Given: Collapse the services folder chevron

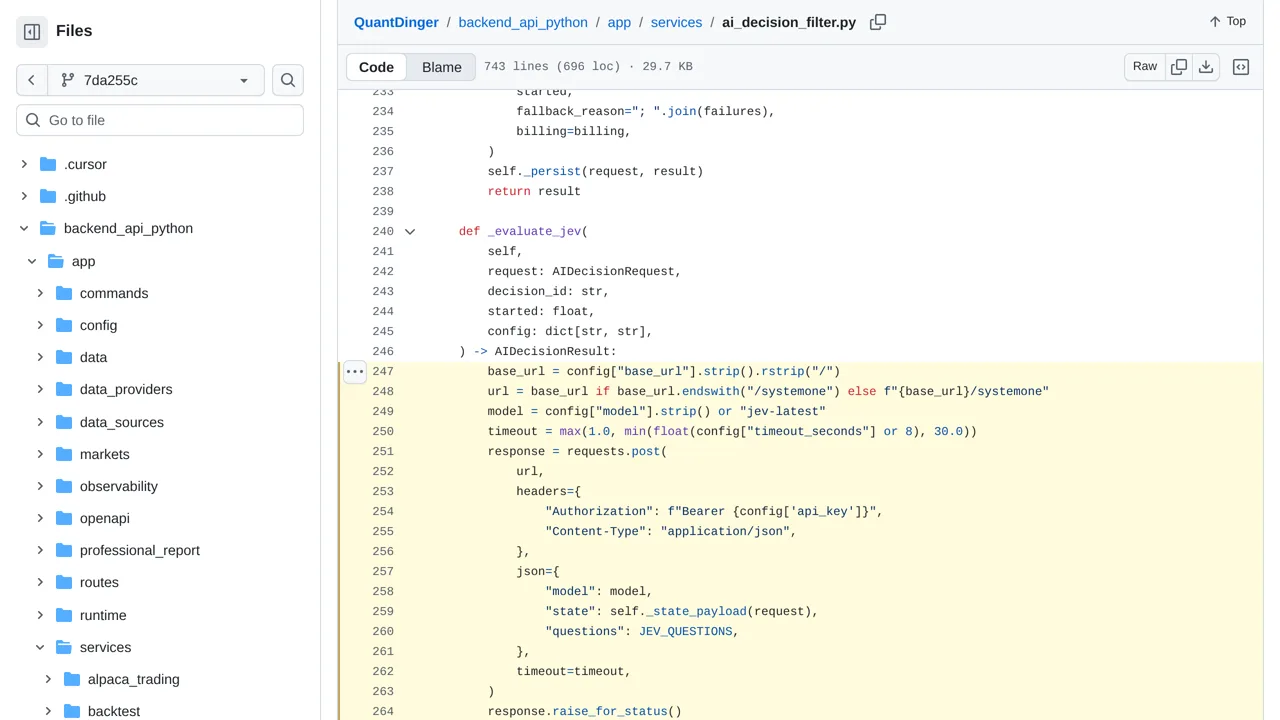Looking at the screenshot, I should (x=40, y=647).
